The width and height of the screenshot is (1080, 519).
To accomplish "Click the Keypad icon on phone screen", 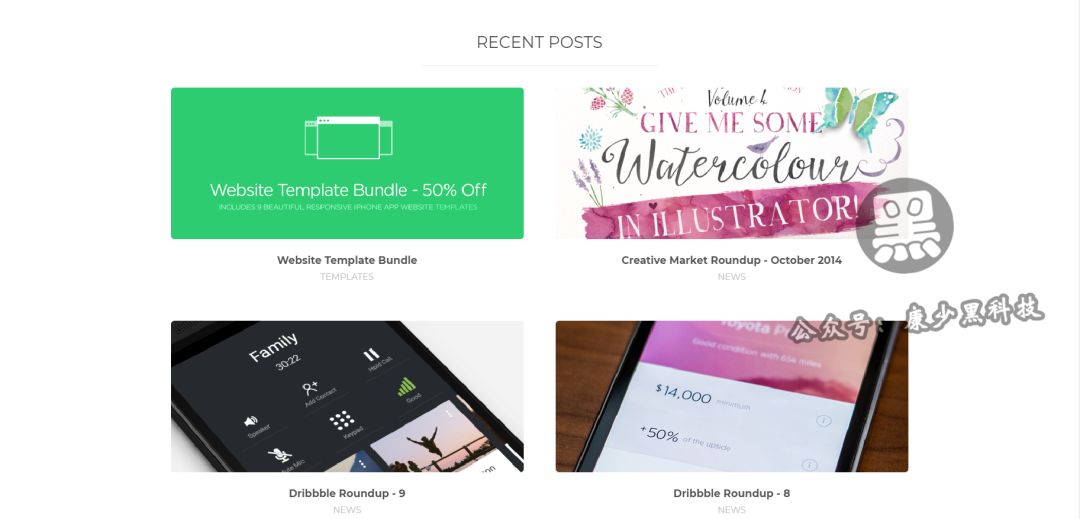I will [342, 420].
